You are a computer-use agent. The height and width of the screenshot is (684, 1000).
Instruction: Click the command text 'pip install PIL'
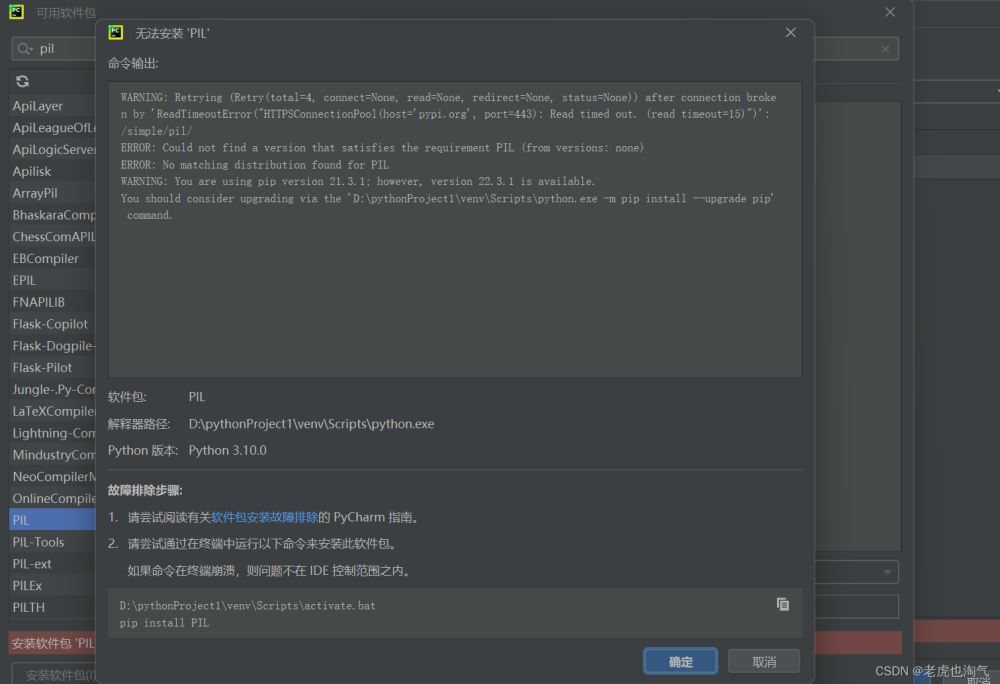(165, 623)
